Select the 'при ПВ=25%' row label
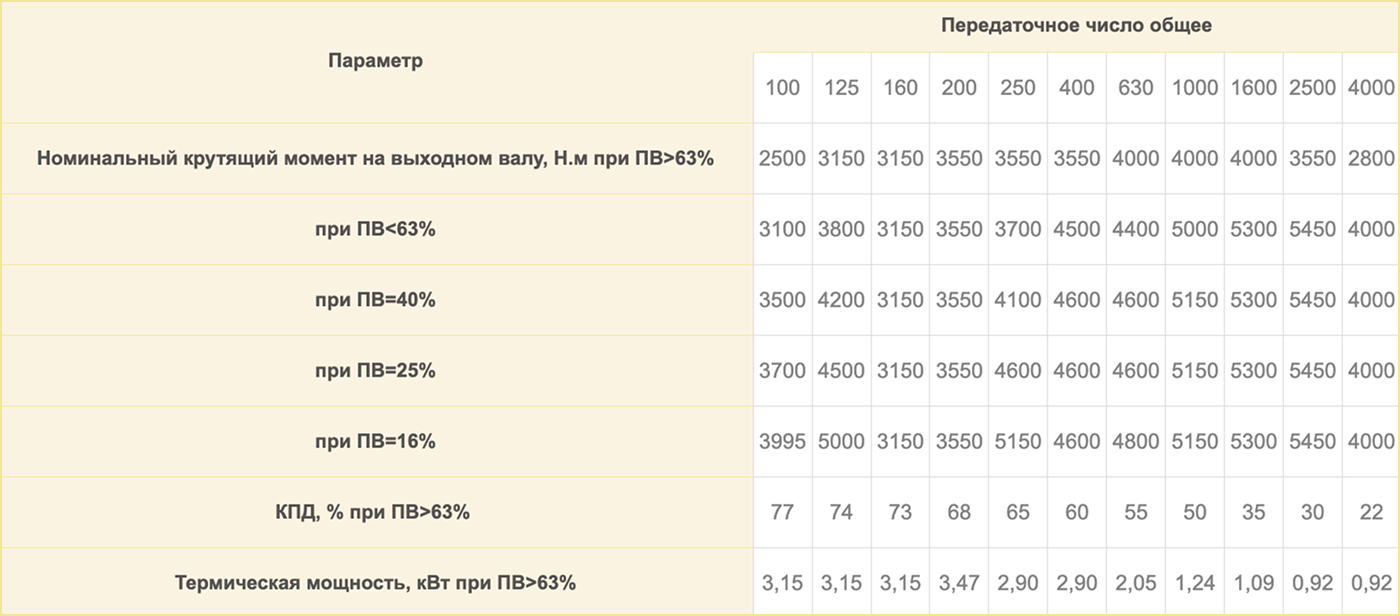The height and width of the screenshot is (616, 1400). (x=376, y=371)
